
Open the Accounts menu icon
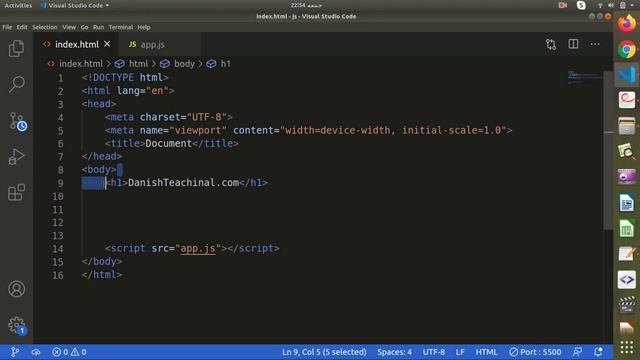click(x=16, y=289)
